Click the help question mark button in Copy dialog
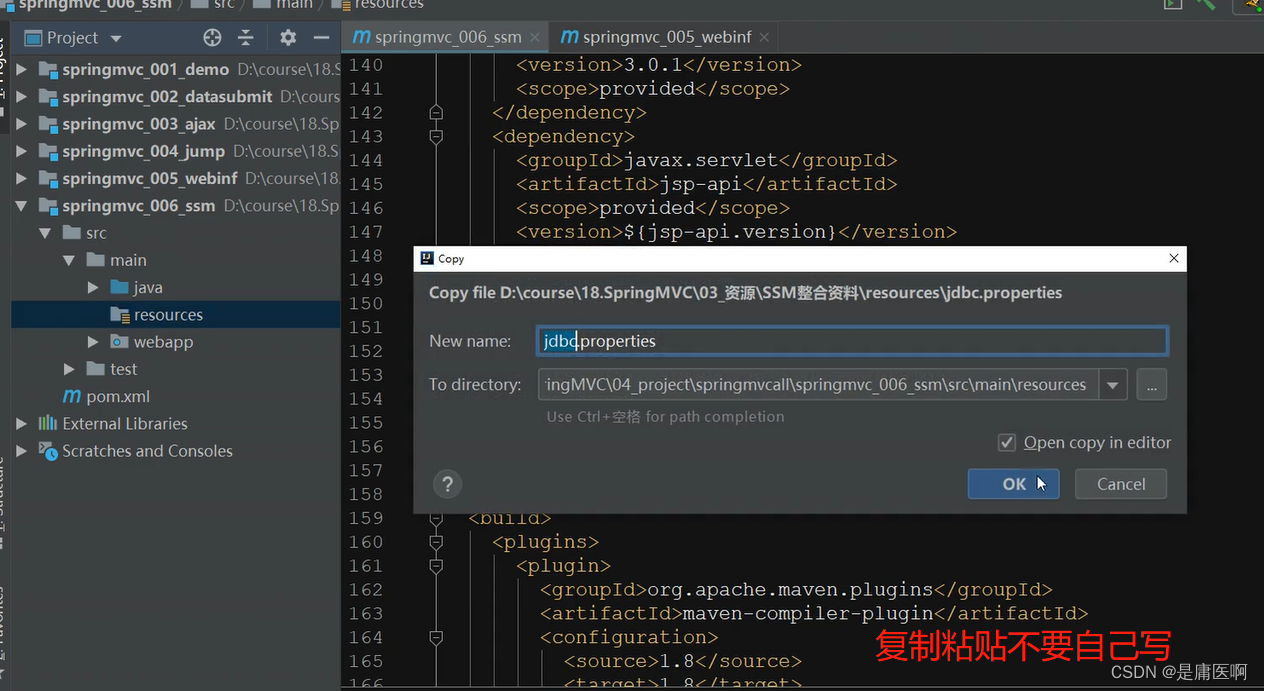The width and height of the screenshot is (1264, 691). coord(447,484)
